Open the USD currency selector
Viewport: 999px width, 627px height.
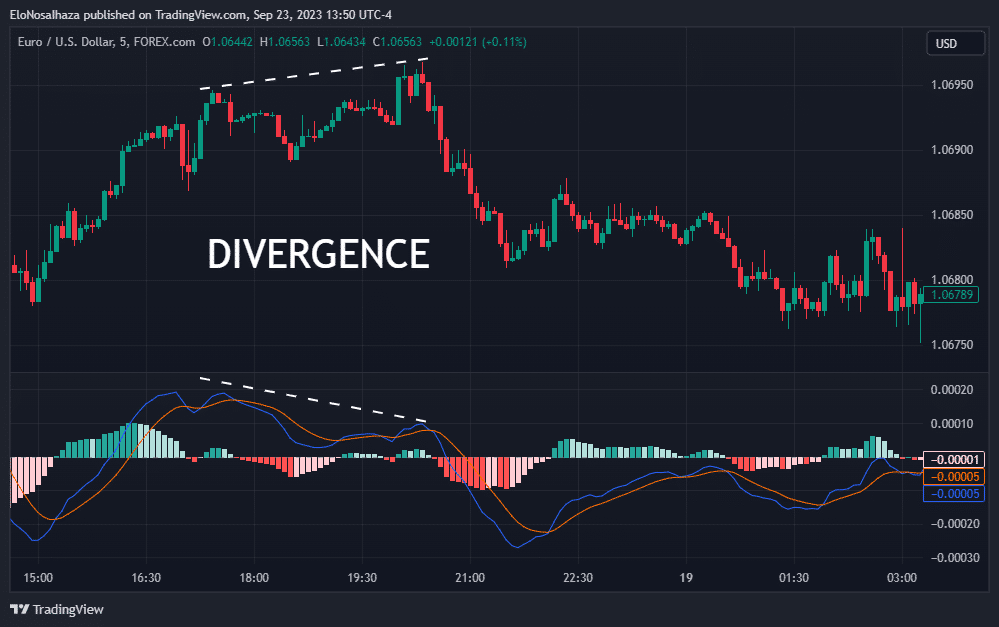click(x=955, y=43)
